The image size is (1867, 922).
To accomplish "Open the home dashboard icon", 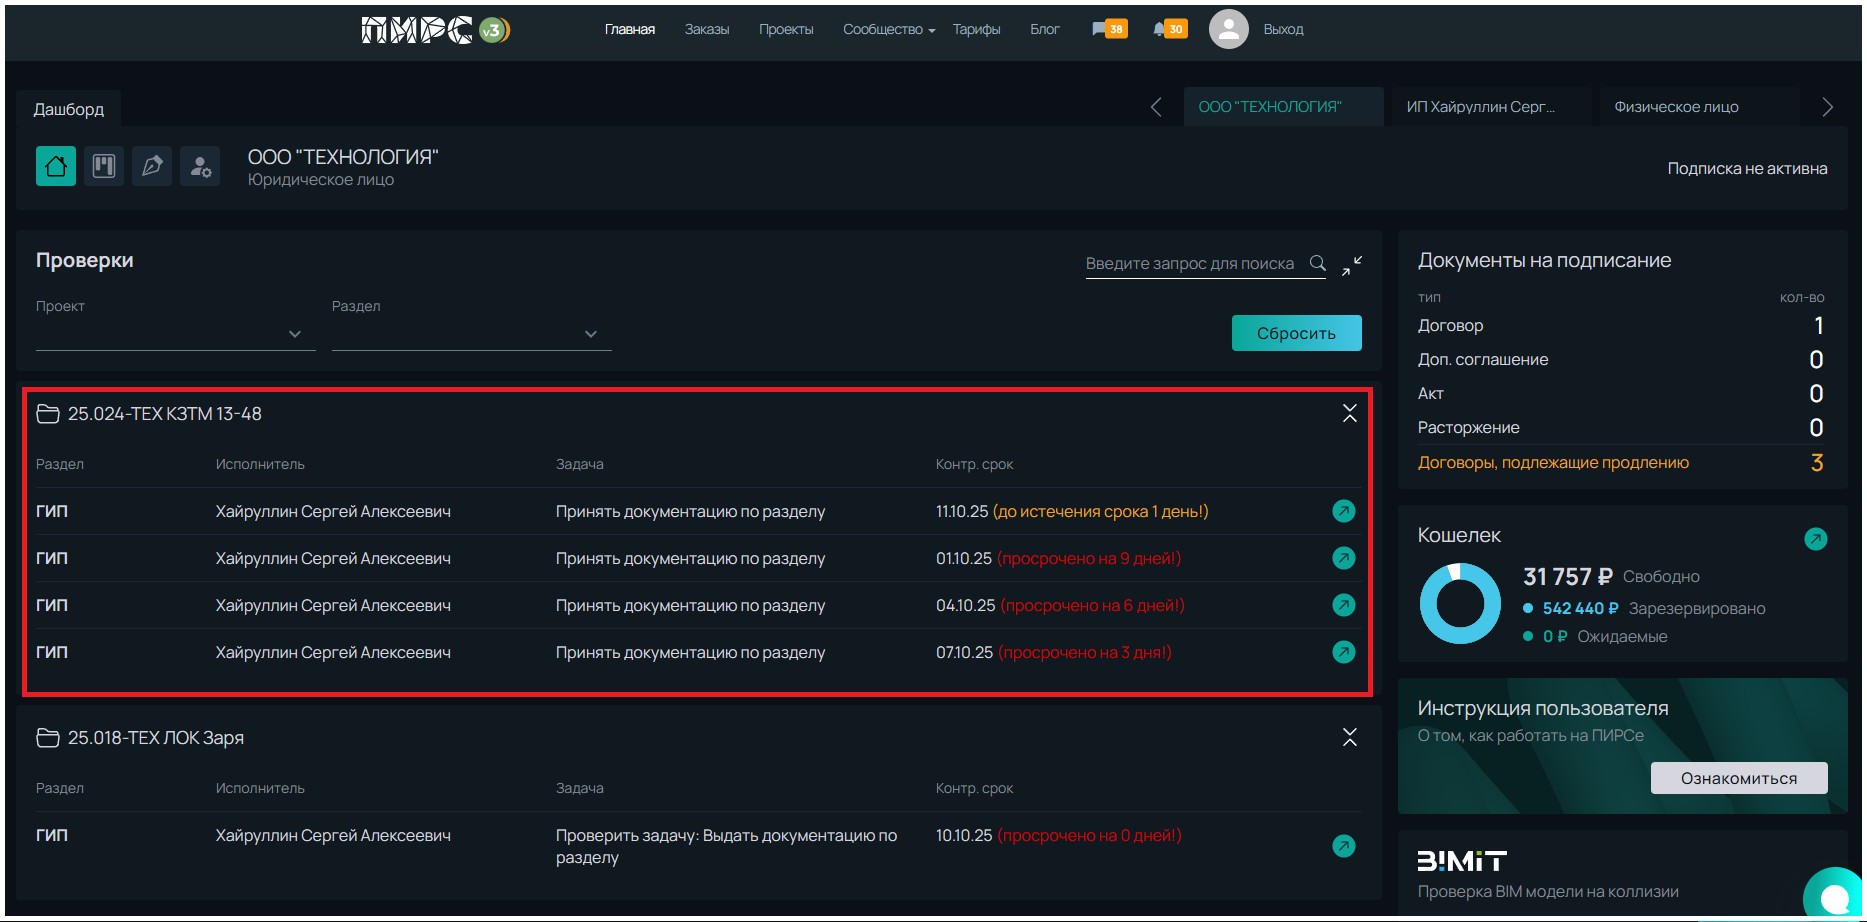I will [56, 166].
